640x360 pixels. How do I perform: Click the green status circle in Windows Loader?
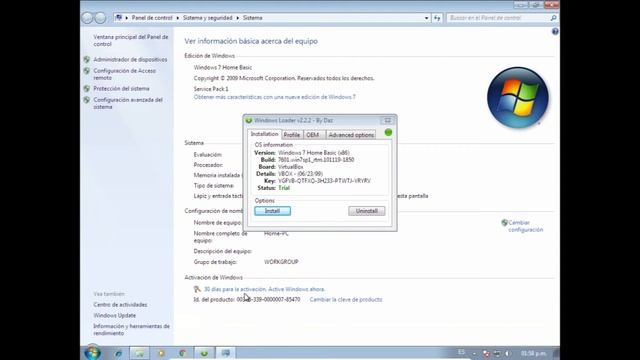pyautogui.click(x=388, y=132)
